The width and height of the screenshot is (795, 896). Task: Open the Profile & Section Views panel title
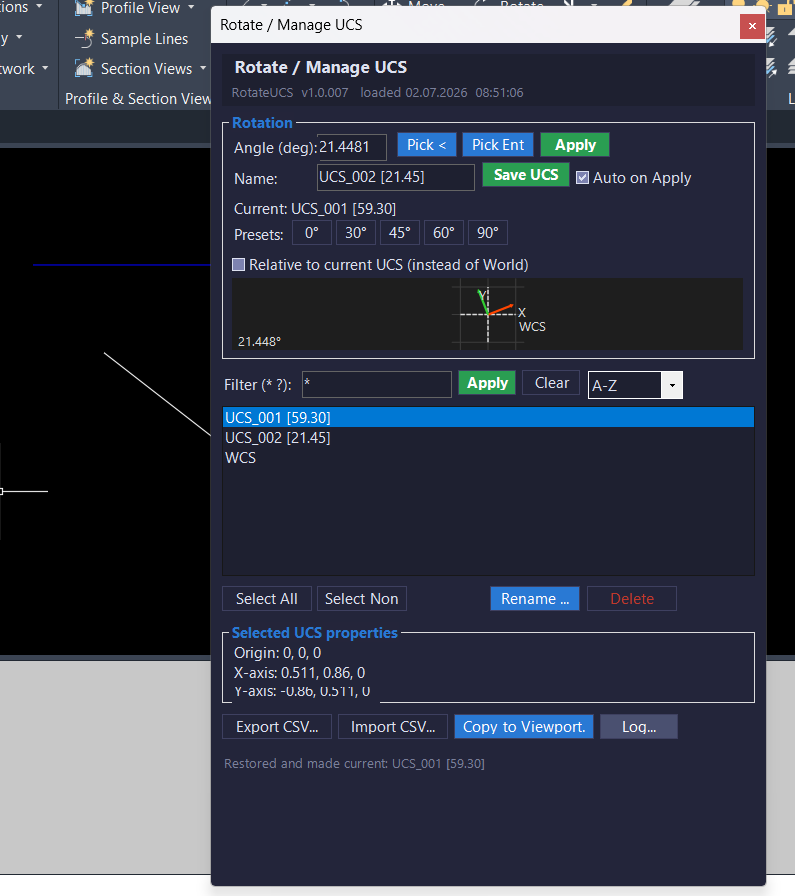(x=138, y=99)
